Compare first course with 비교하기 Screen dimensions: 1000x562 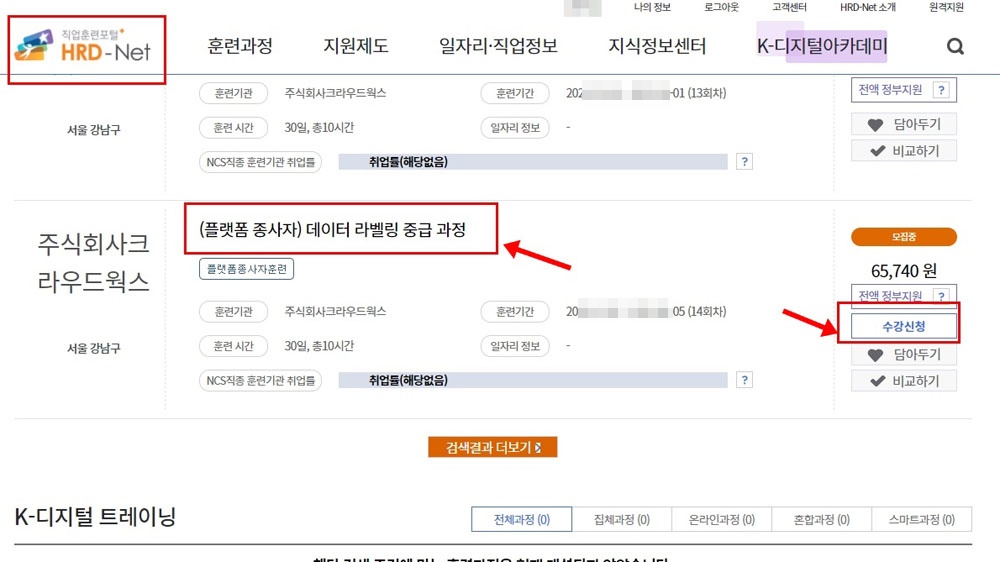(904, 151)
